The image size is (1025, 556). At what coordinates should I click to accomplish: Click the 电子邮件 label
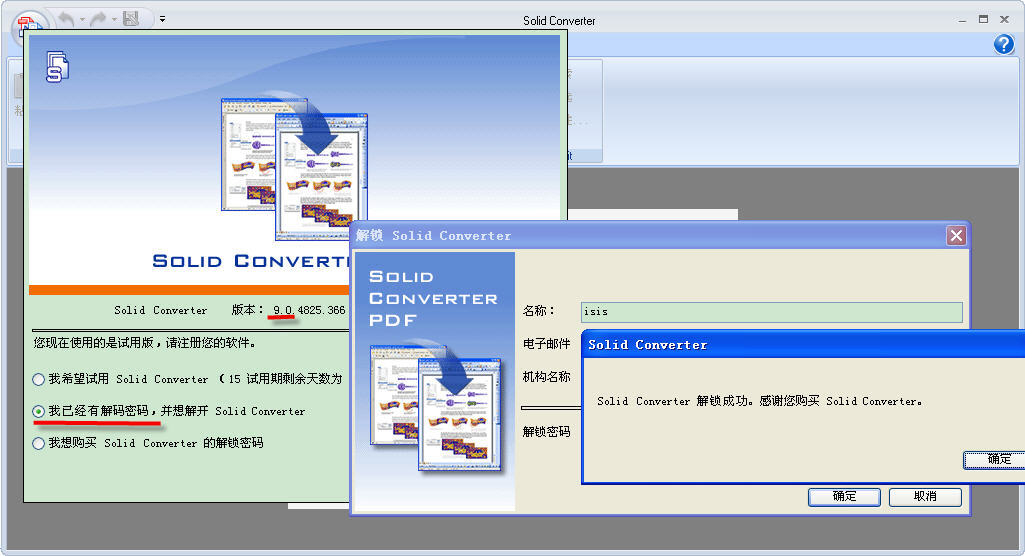[x=546, y=344]
